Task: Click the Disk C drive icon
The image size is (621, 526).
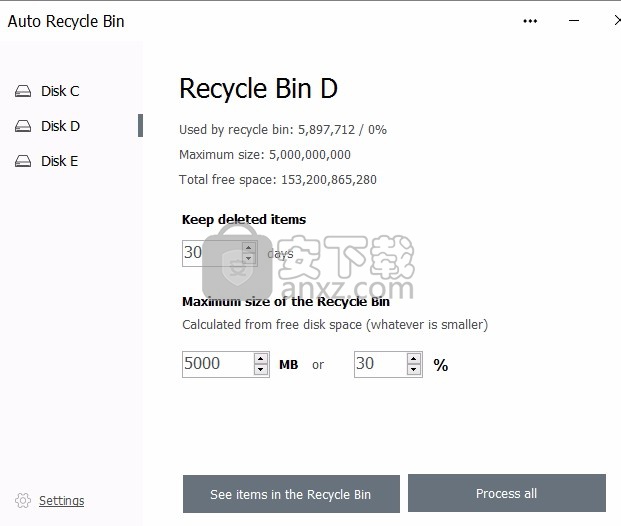Action: click(23, 91)
